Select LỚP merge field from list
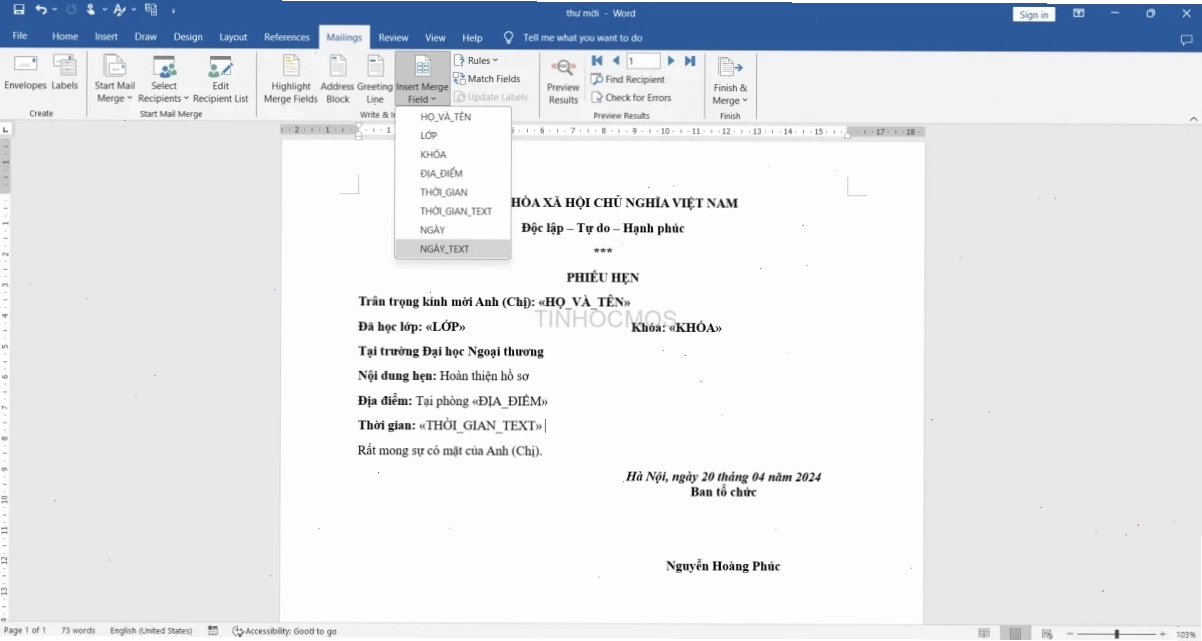Image resolution: width=1202 pixels, height=641 pixels. click(x=453, y=135)
